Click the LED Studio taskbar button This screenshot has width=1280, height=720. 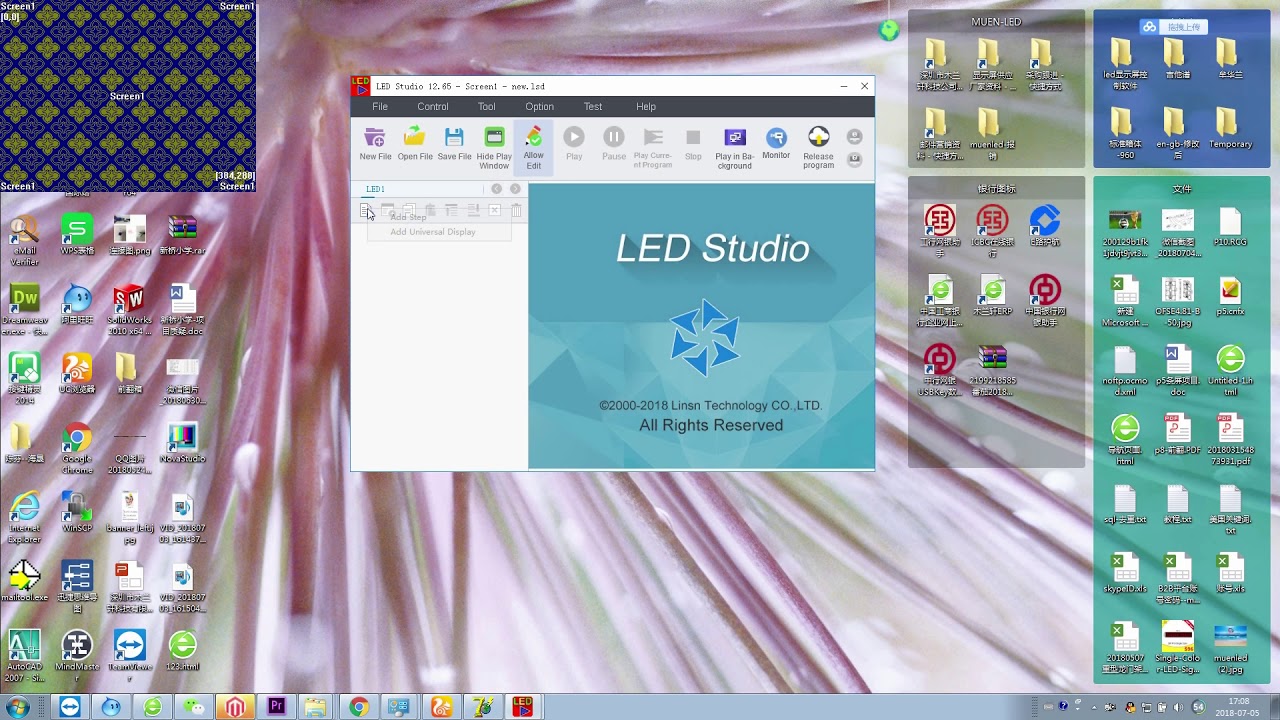pyautogui.click(x=522, y=707)
